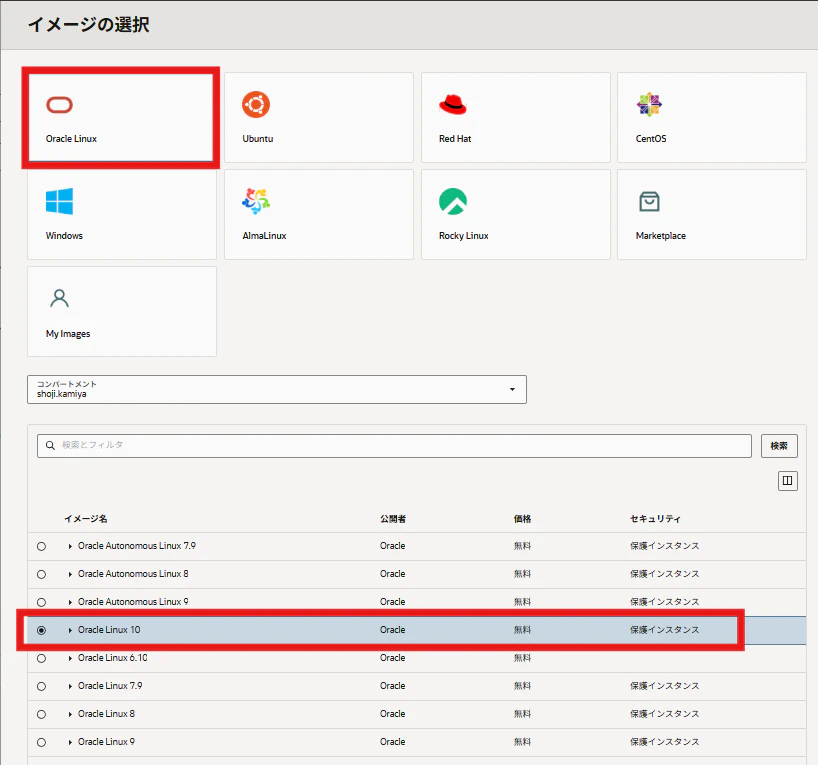Select the Rocky Linux card label

point(464,236)
